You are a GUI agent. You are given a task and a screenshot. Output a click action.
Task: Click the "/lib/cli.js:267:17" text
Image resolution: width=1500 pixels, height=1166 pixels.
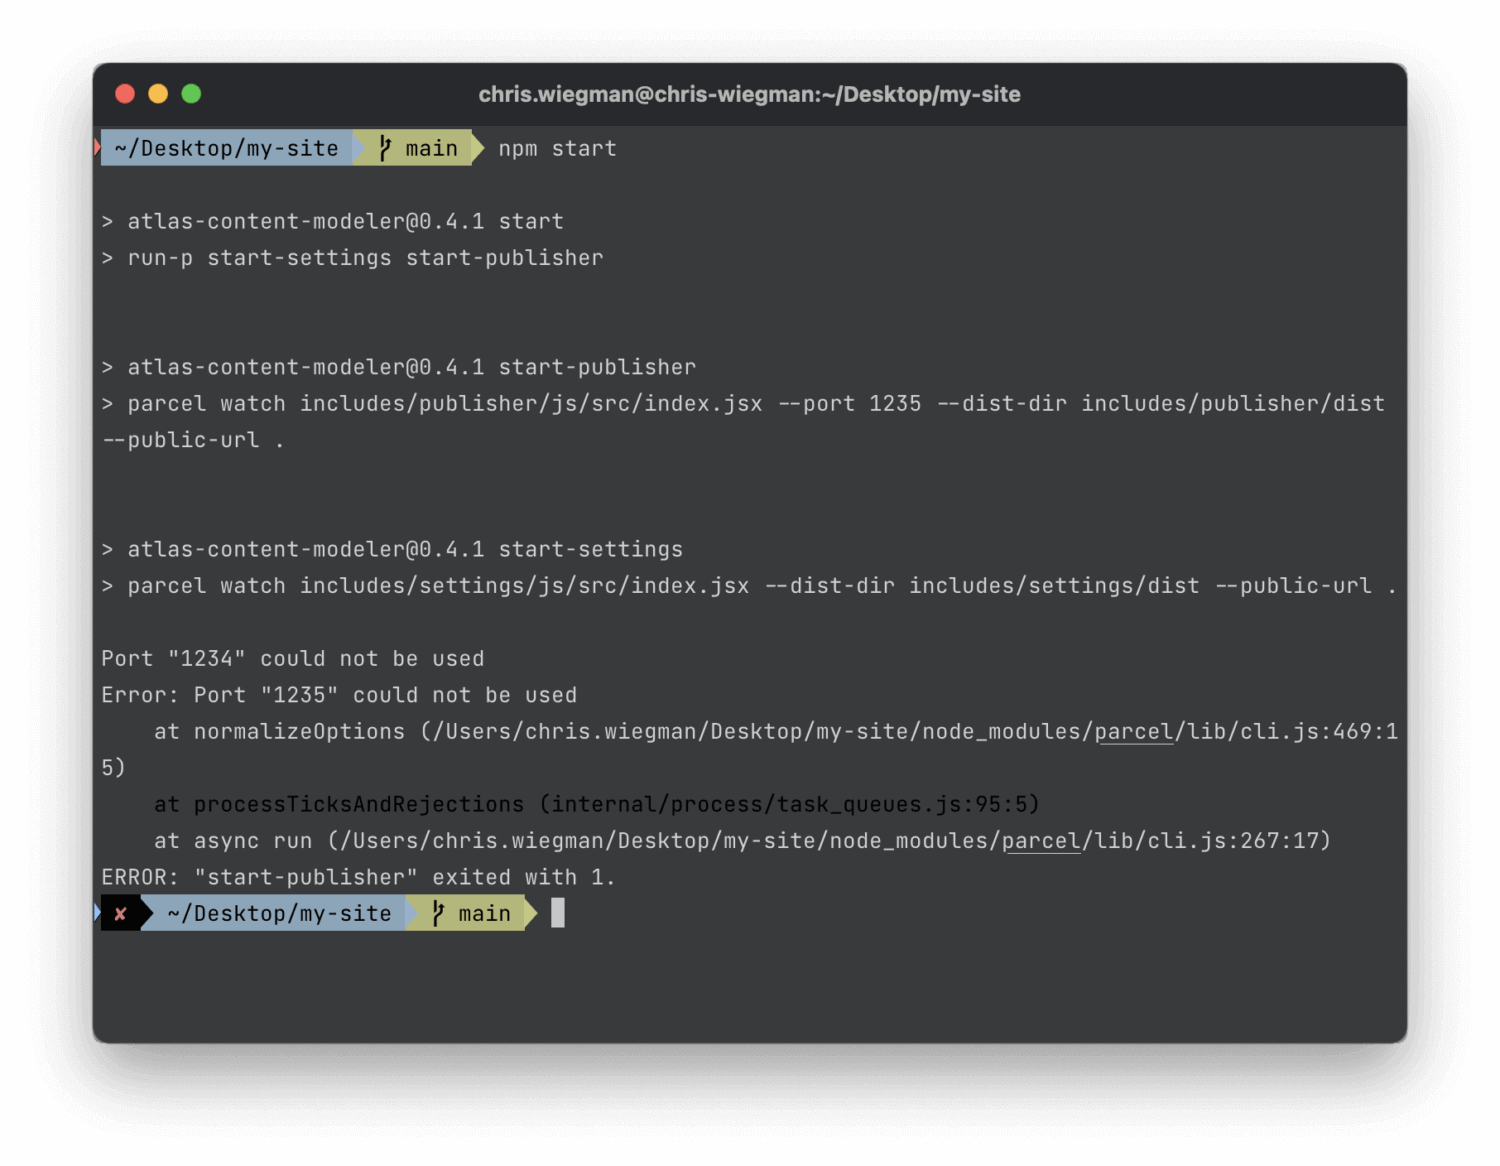(1200, 841)
